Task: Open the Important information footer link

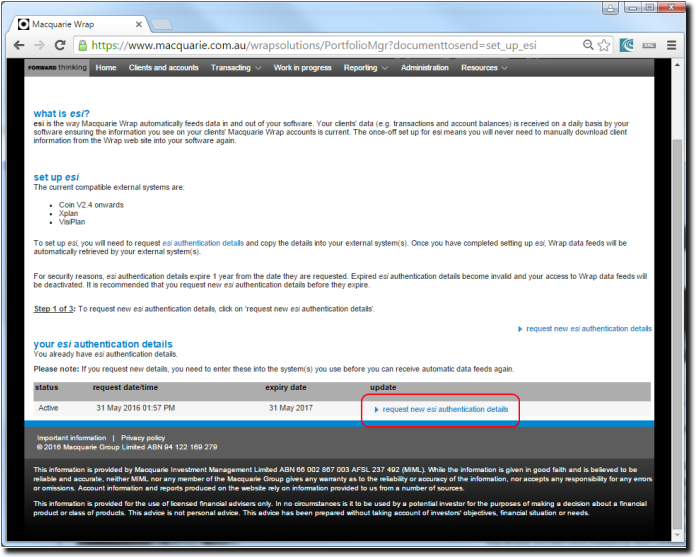Action: (x=71, y=438)
